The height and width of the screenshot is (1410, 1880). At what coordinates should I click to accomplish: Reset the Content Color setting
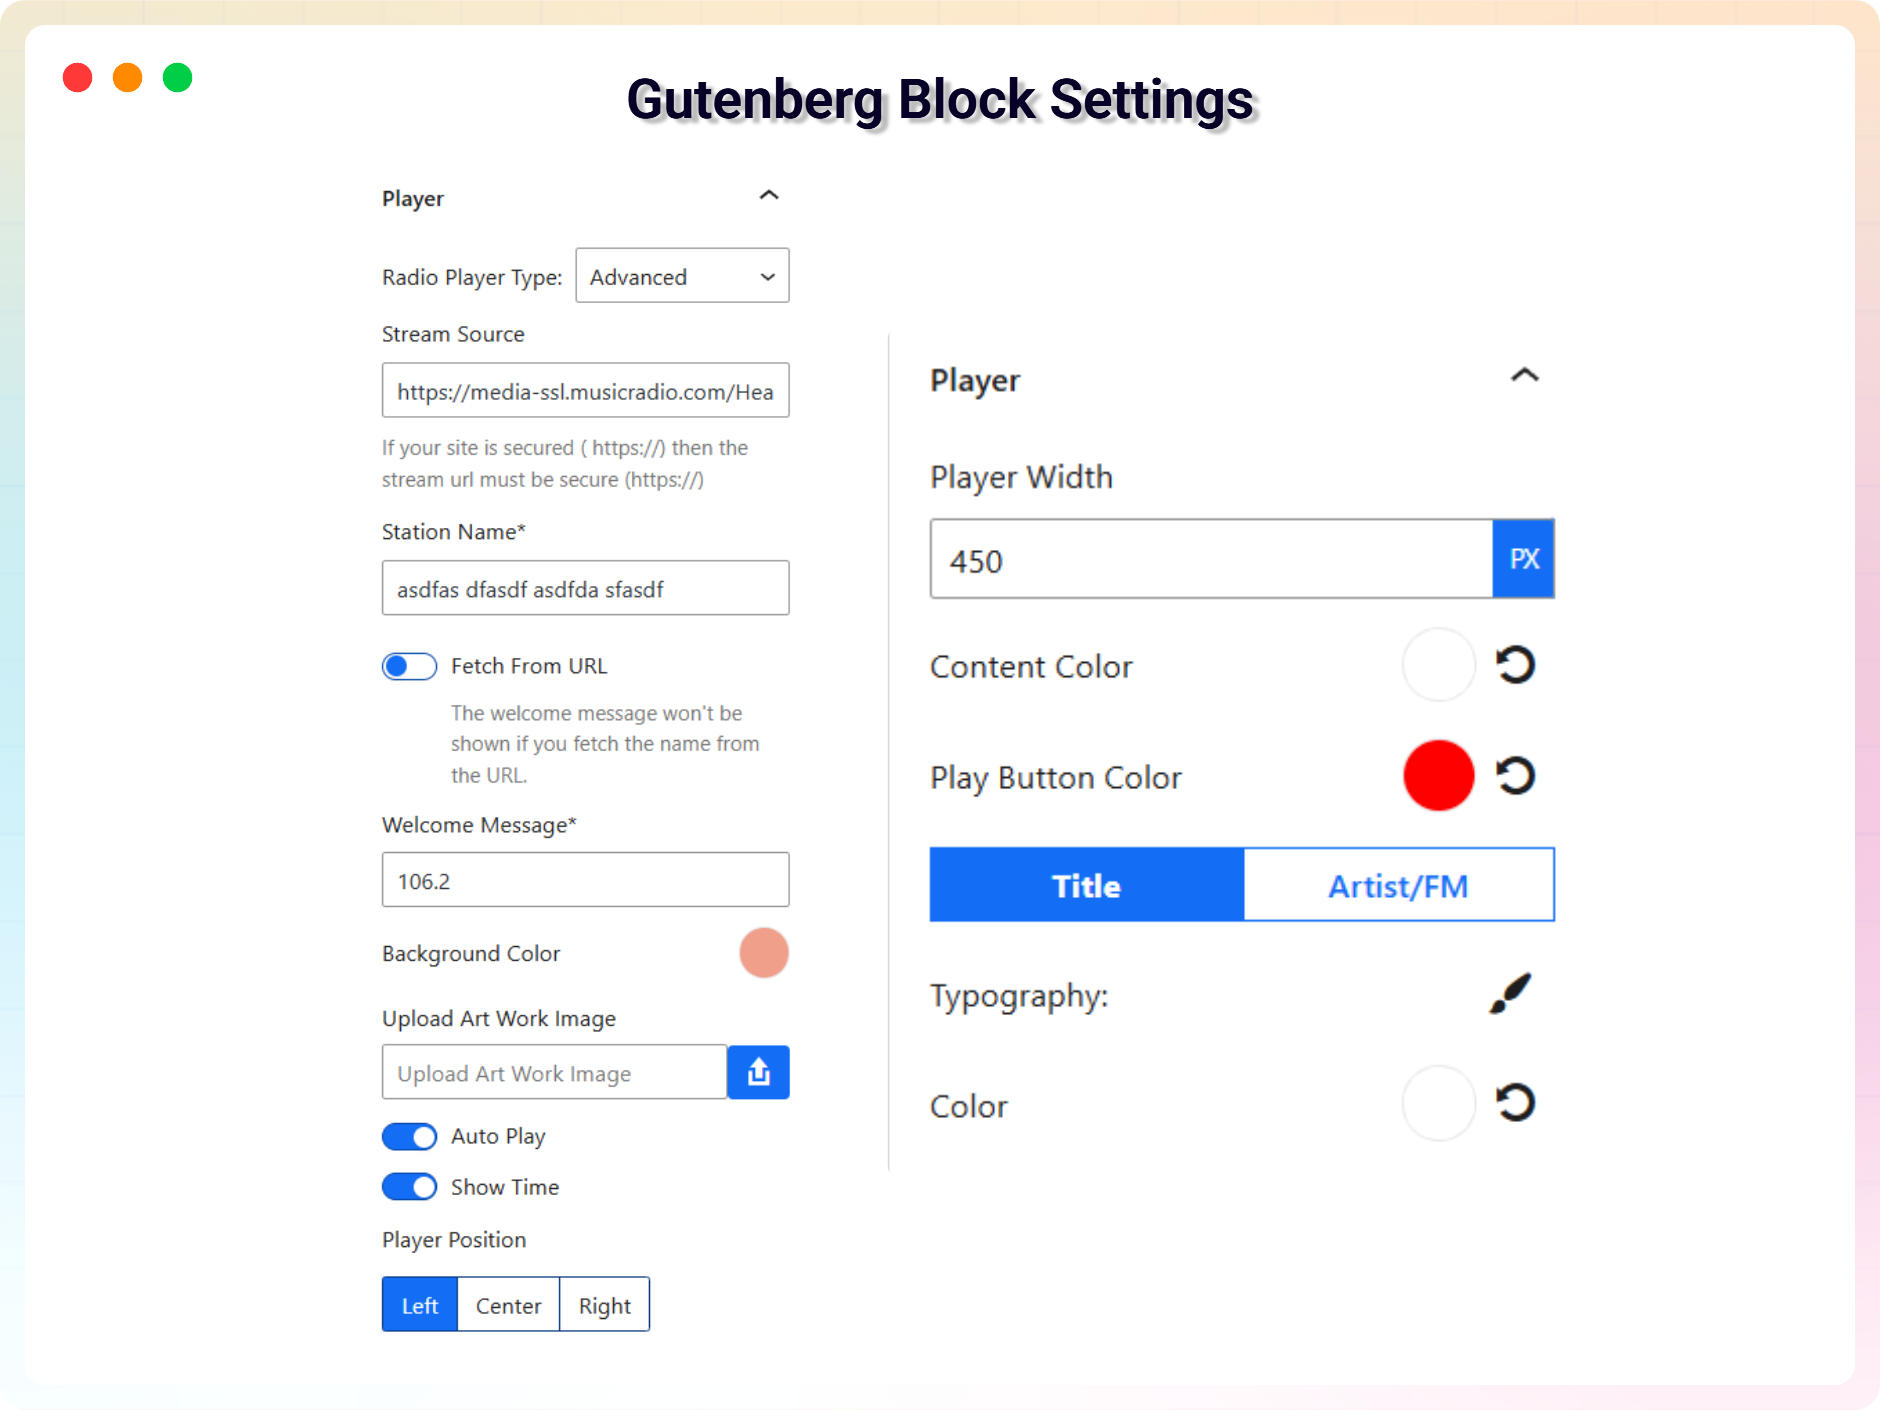click(x=1516, y=664)
